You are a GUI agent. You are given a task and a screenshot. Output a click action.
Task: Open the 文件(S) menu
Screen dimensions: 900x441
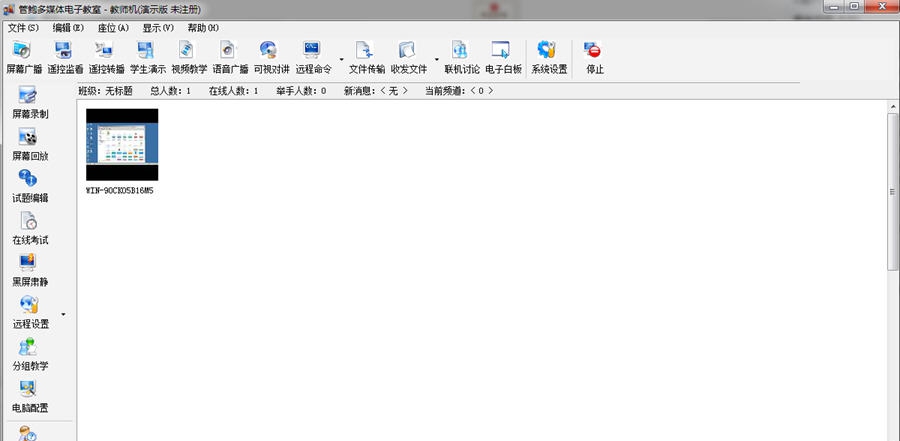click(23, 28)
